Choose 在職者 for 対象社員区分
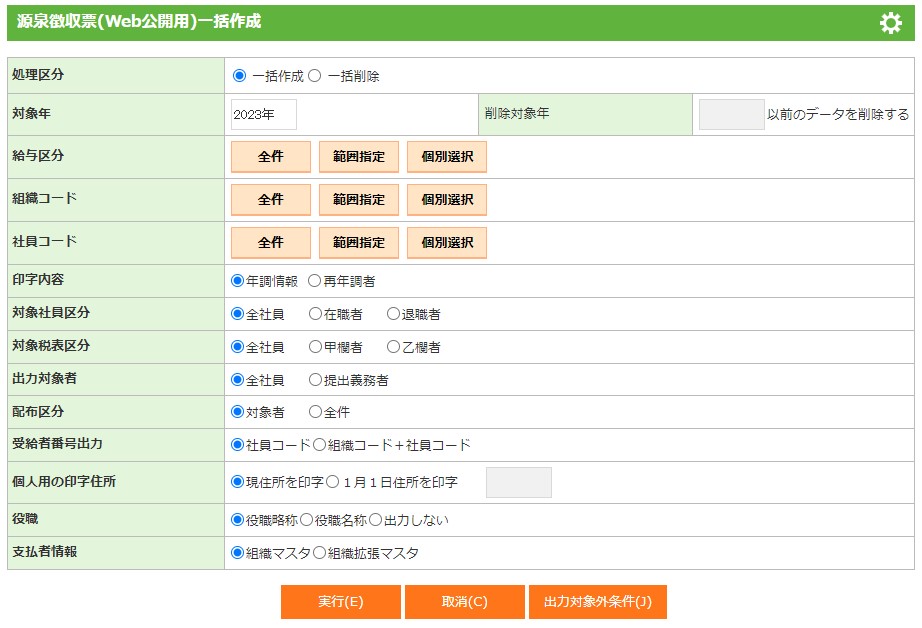922x628 pixels. coord(315,314)
